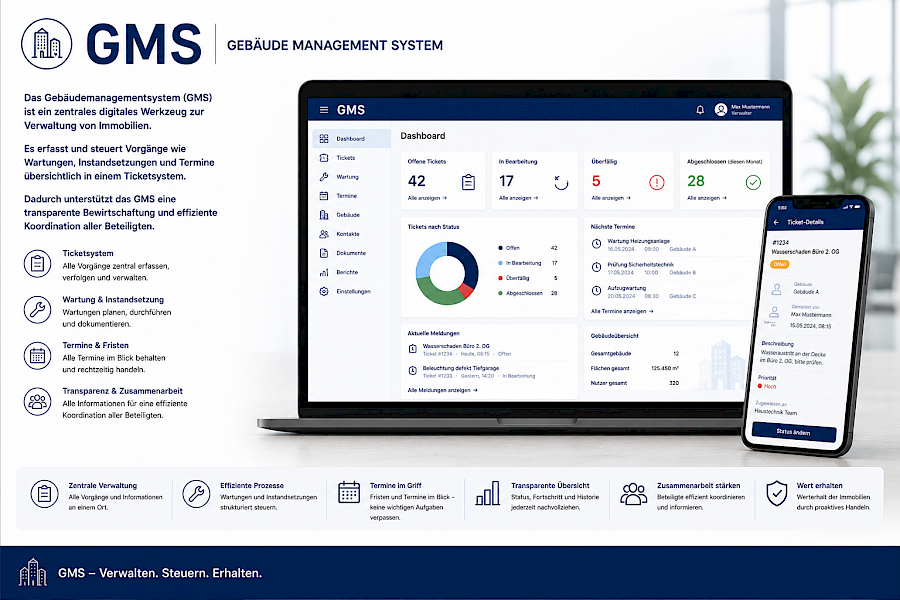
Task: Click the donut chart in Tickets nach Status
Action: tap(447, 273)
